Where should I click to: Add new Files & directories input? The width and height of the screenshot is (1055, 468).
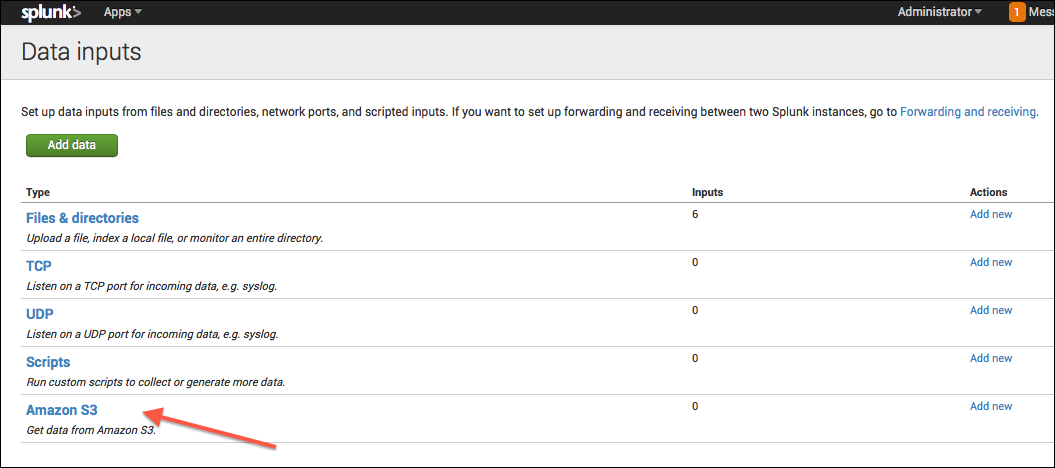click(x=990, y=214)
